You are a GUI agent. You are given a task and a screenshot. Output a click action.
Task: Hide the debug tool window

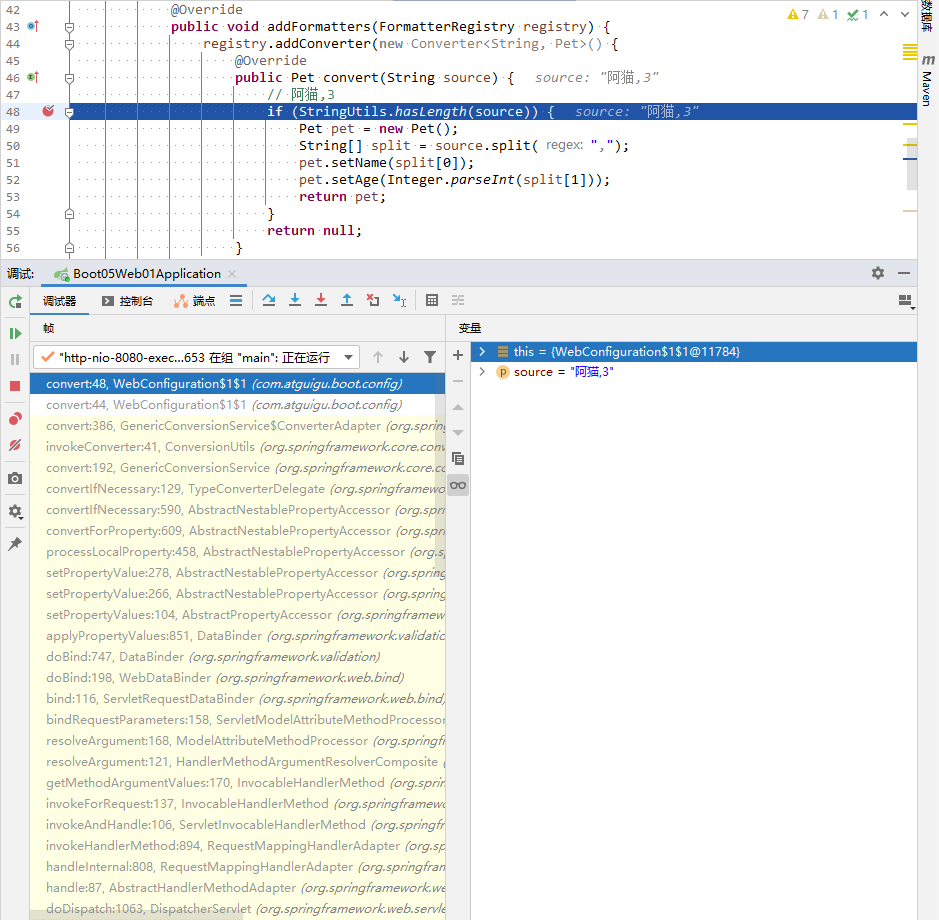[x=904, y=273]
